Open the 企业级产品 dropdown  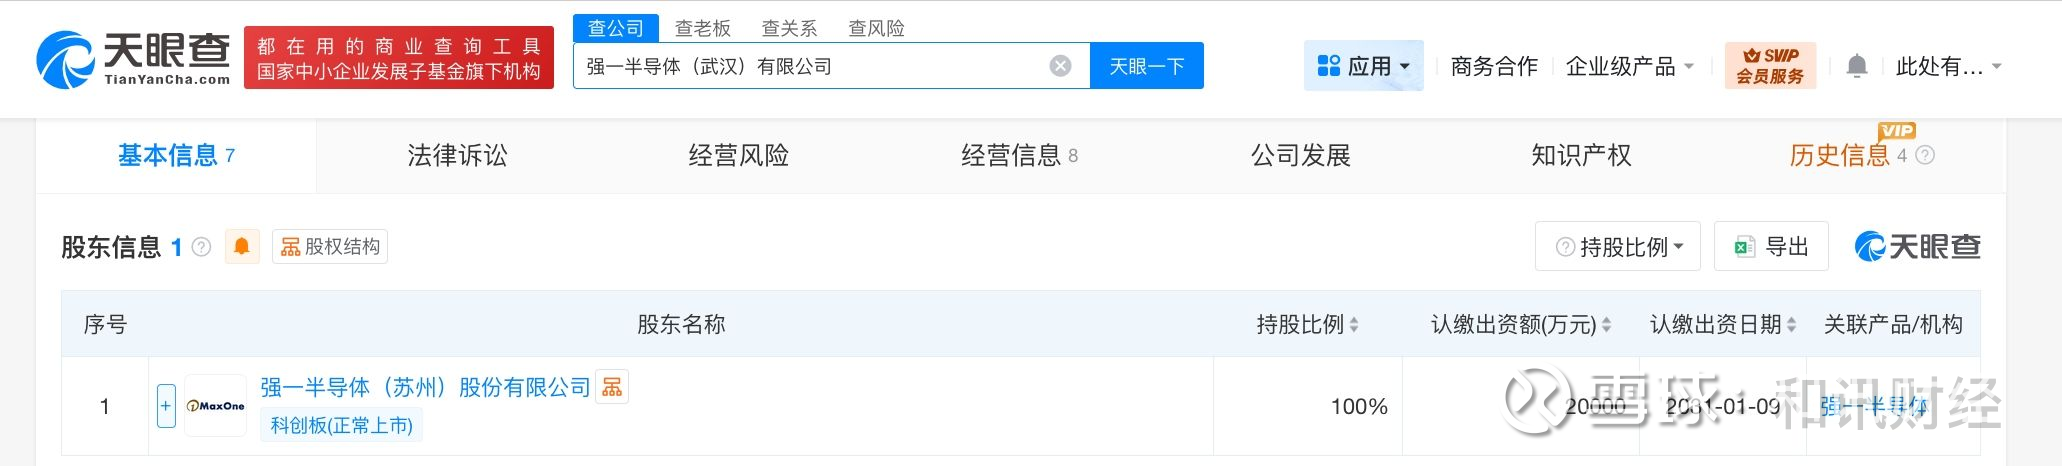click(1630, 67)
